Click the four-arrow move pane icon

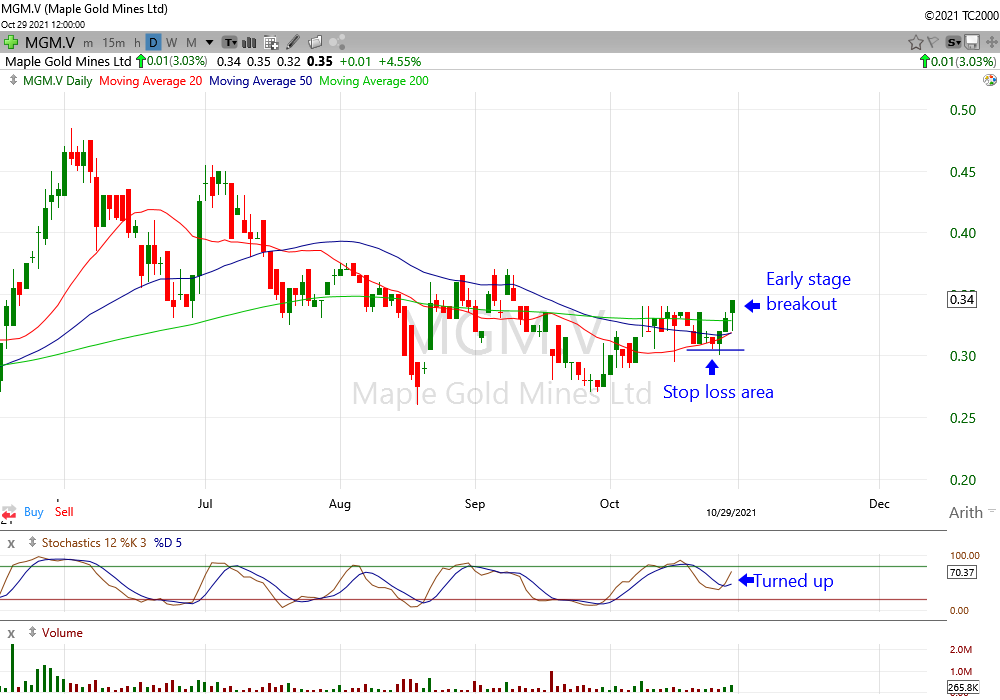991,43
